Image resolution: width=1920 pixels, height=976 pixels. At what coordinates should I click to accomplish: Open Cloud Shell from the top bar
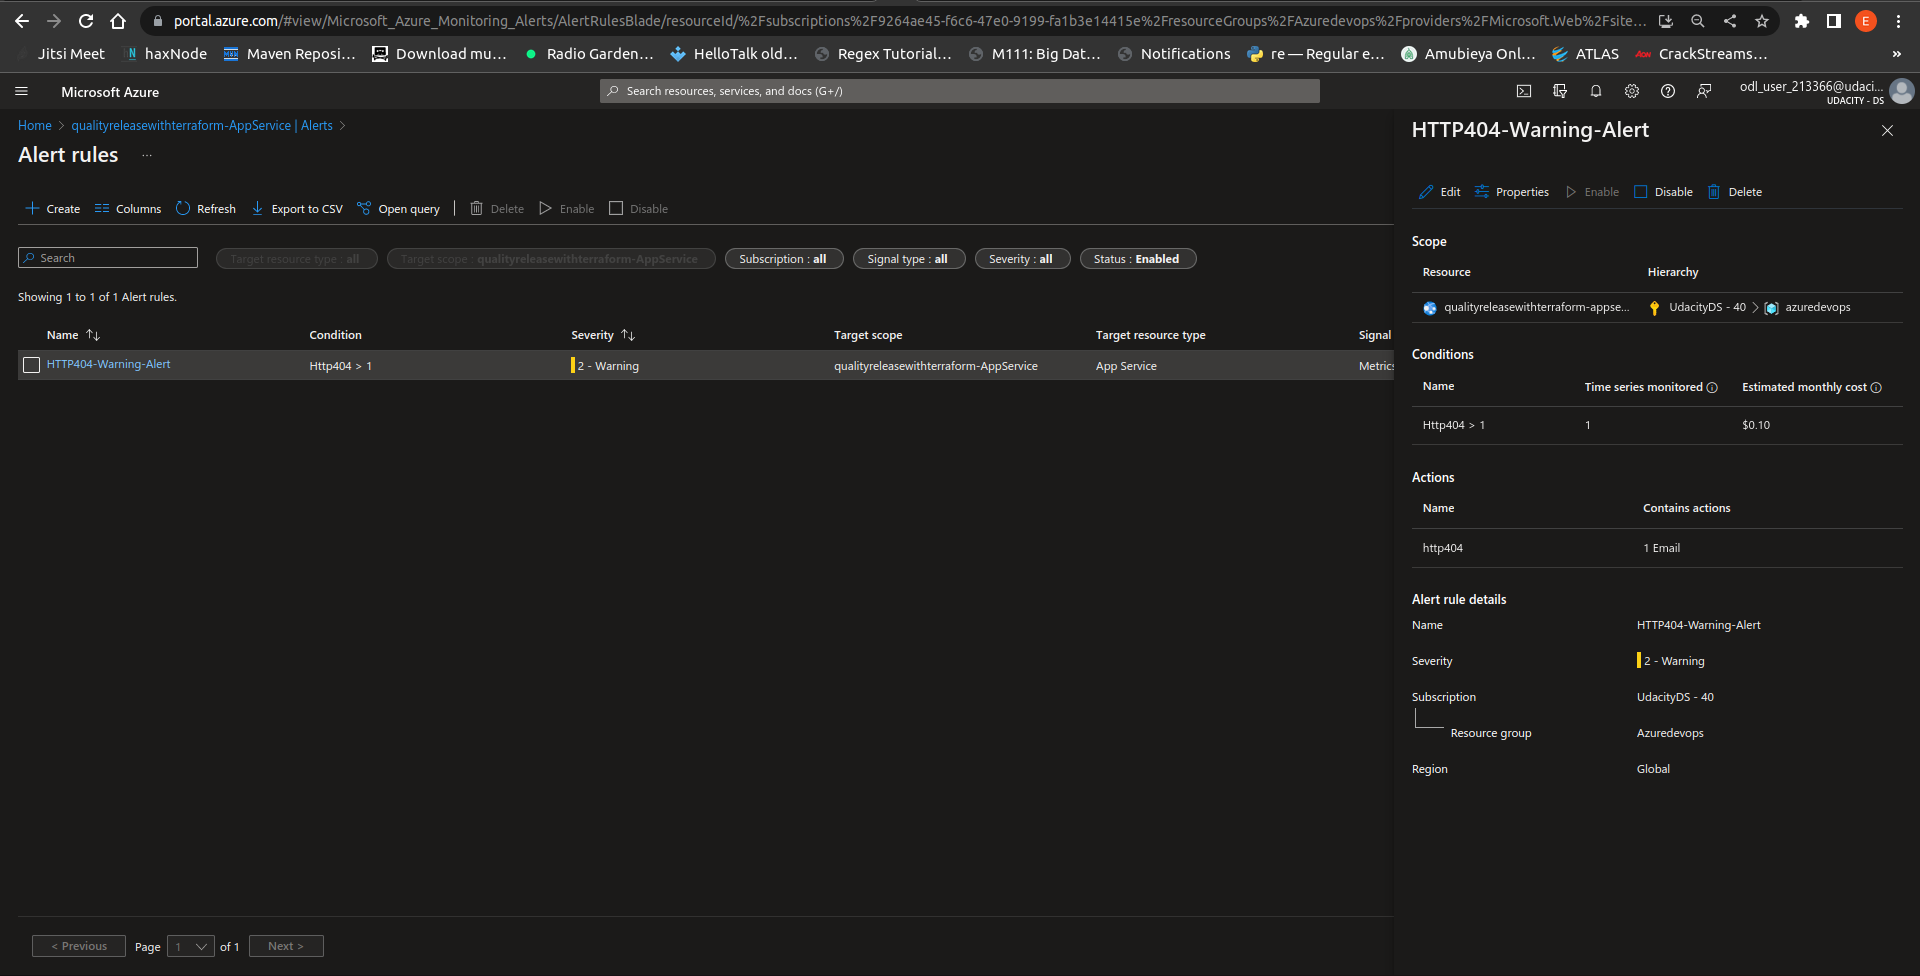tap(1523, 91)
